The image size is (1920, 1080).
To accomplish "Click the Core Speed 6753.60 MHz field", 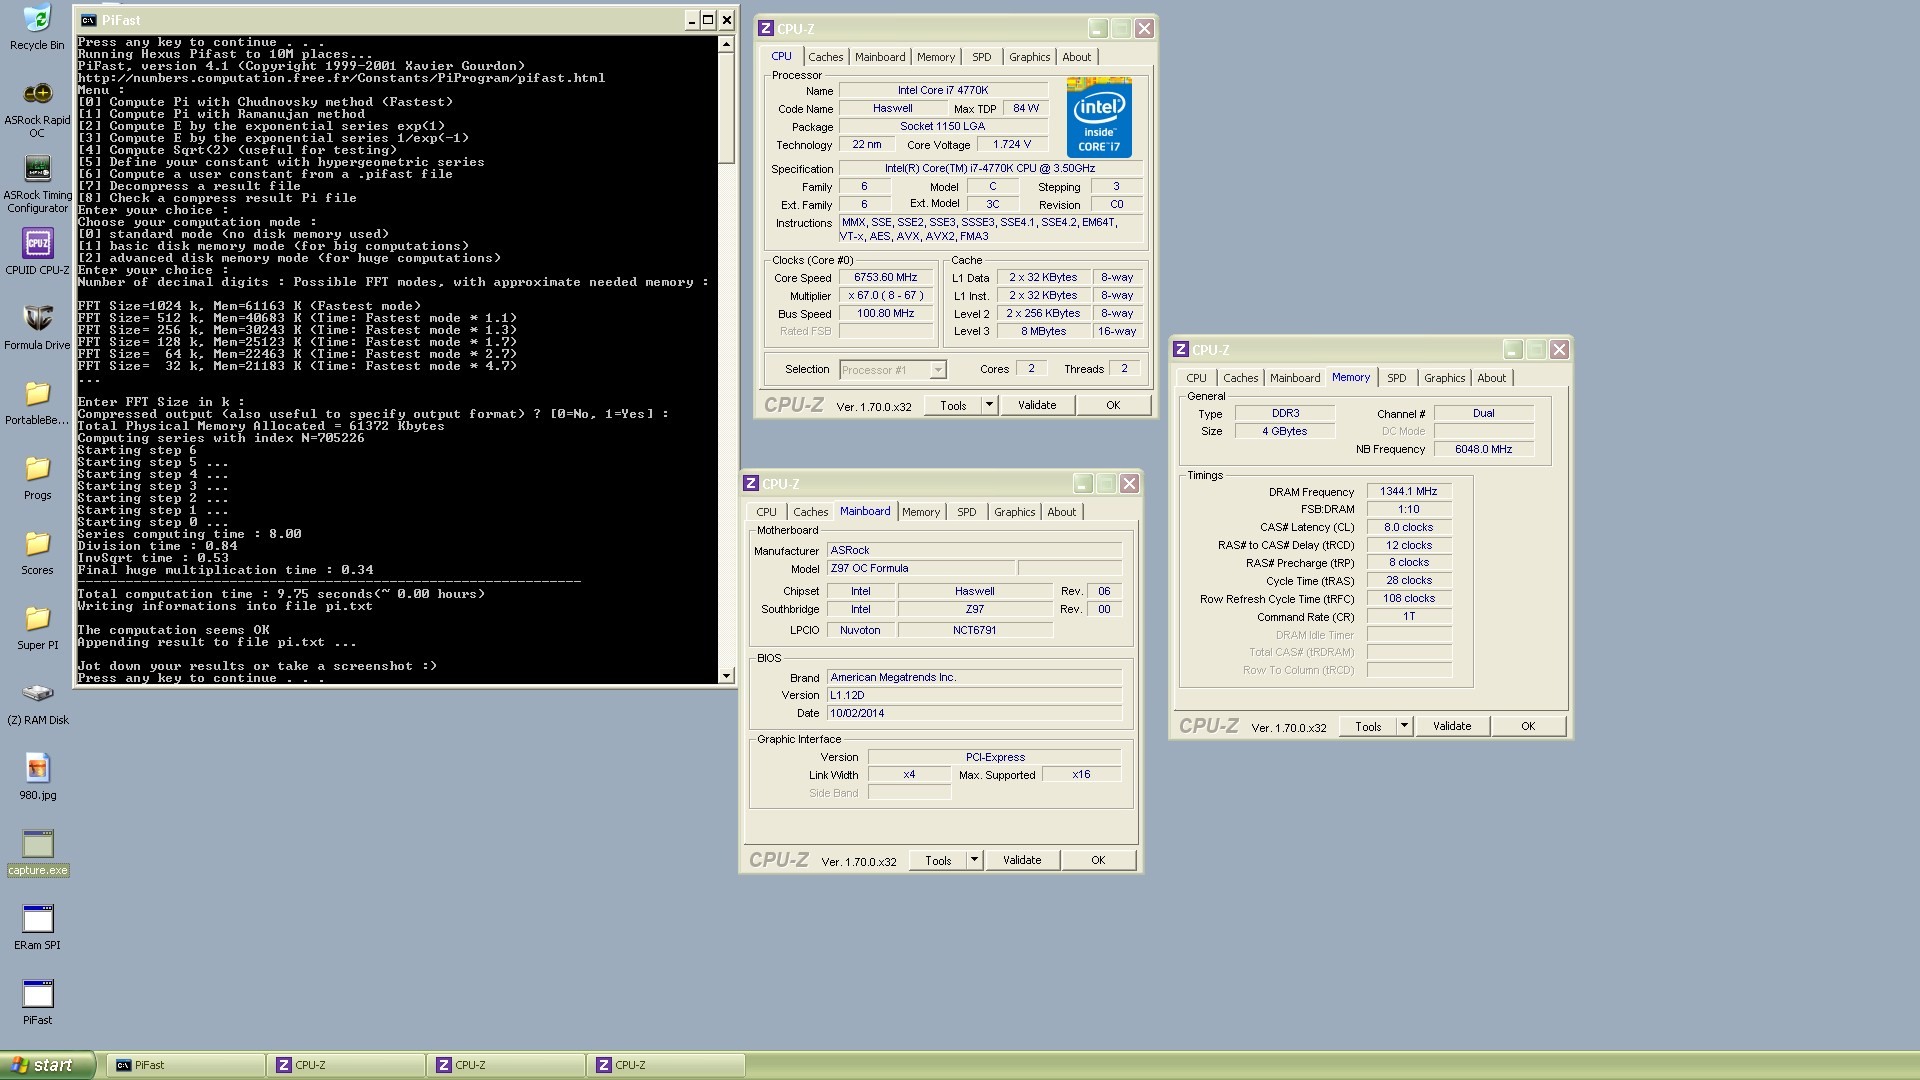I will [x=885, y=278].
